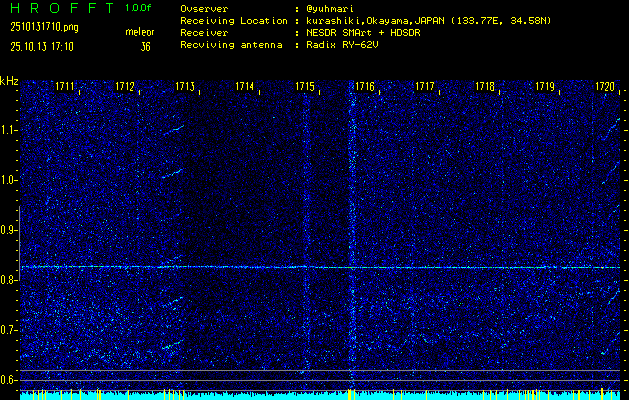Click the 1711 time marker
This screenshot has width=629, height=400.
(65, 88)
